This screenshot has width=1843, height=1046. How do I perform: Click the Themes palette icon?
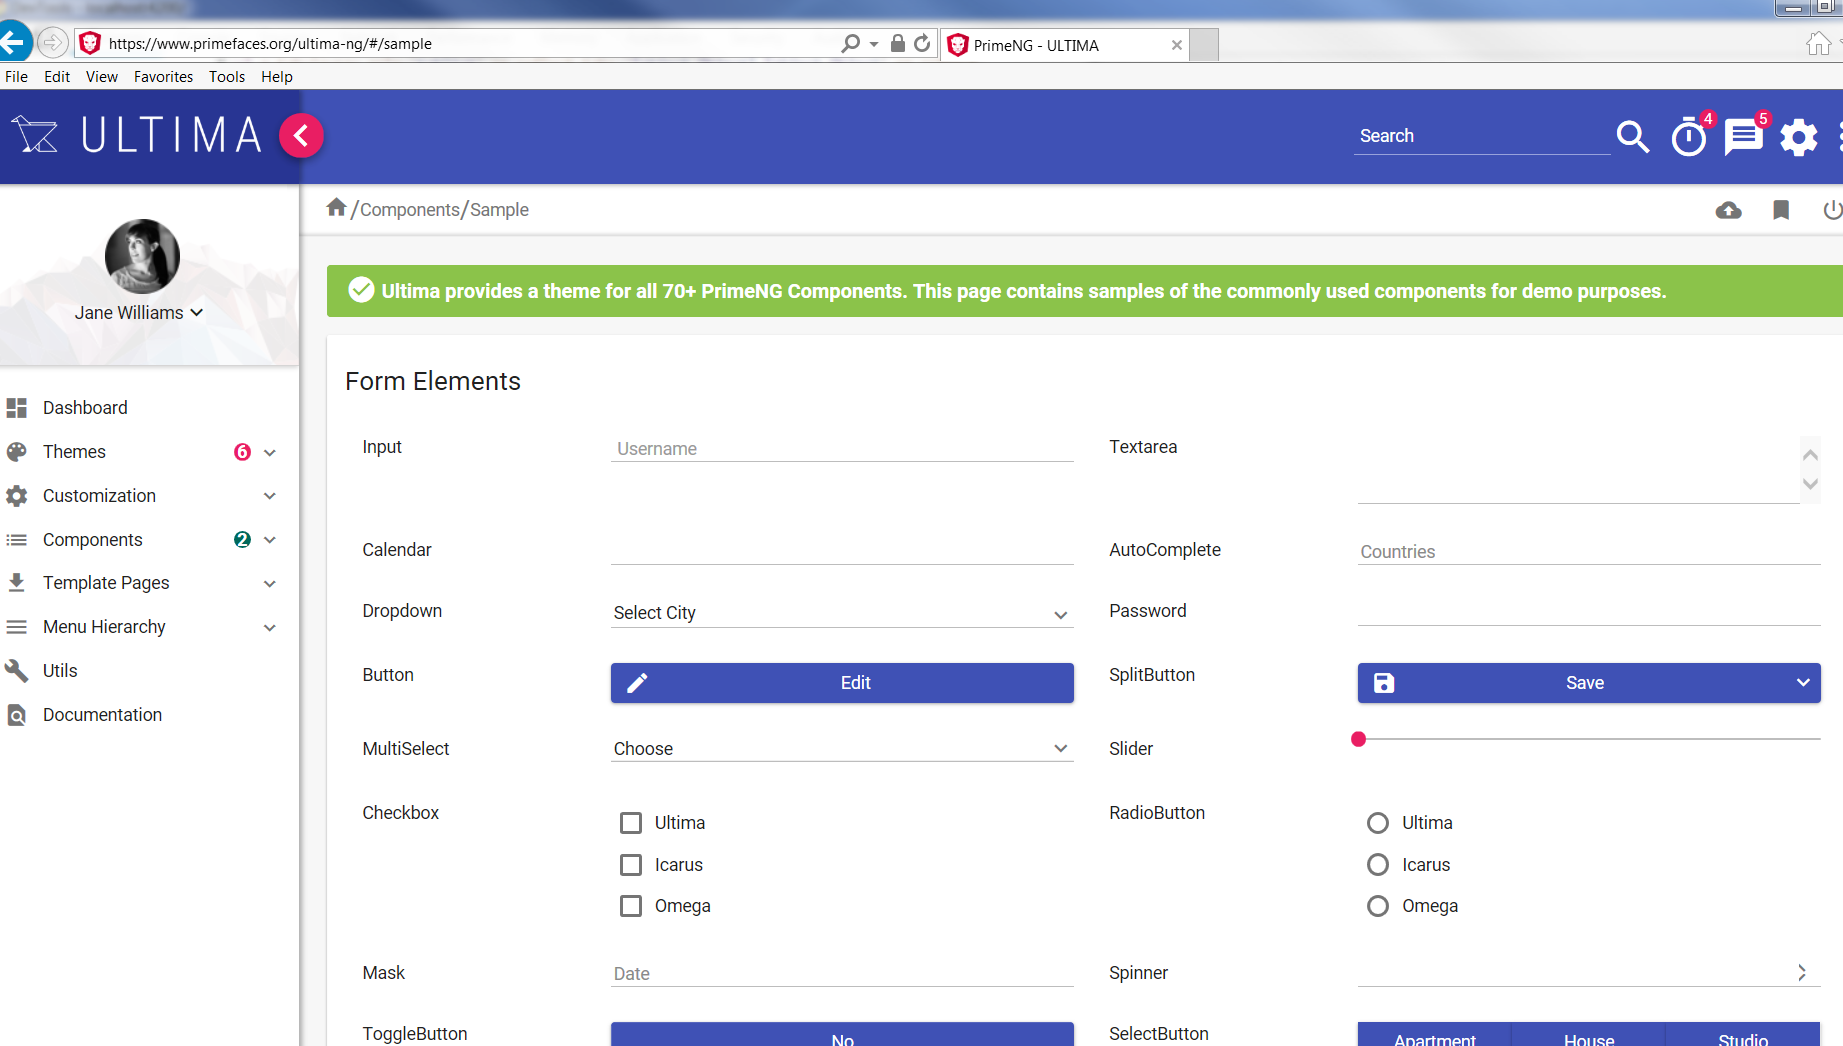(17, 452)
